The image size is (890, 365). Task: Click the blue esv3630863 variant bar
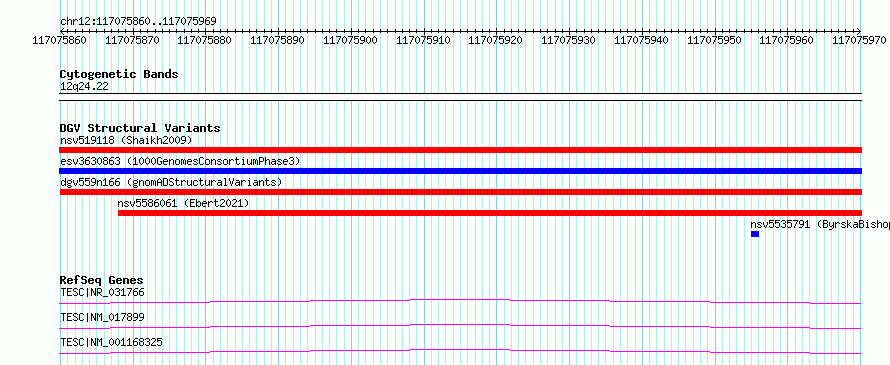pyautogui.click(x=460, y=171)
